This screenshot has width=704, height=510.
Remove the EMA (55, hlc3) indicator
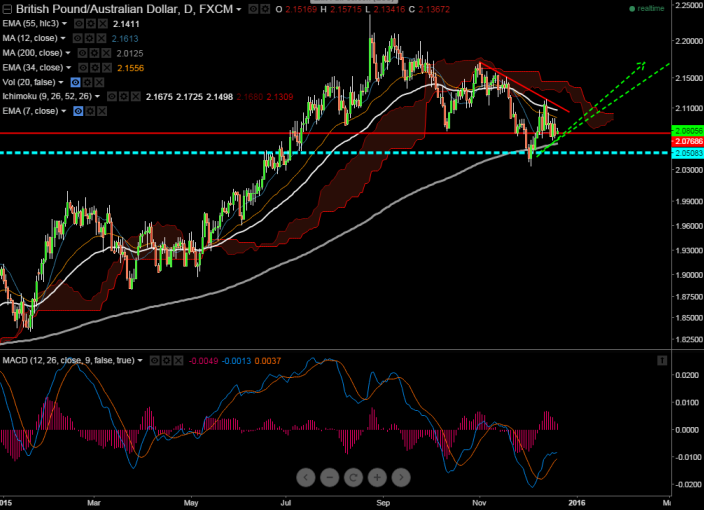[103, 23]
